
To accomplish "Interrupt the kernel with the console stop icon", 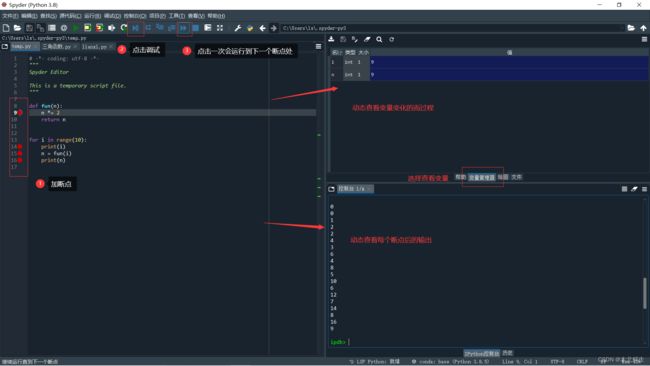I will pyautogui.click(x=624, y=189).
